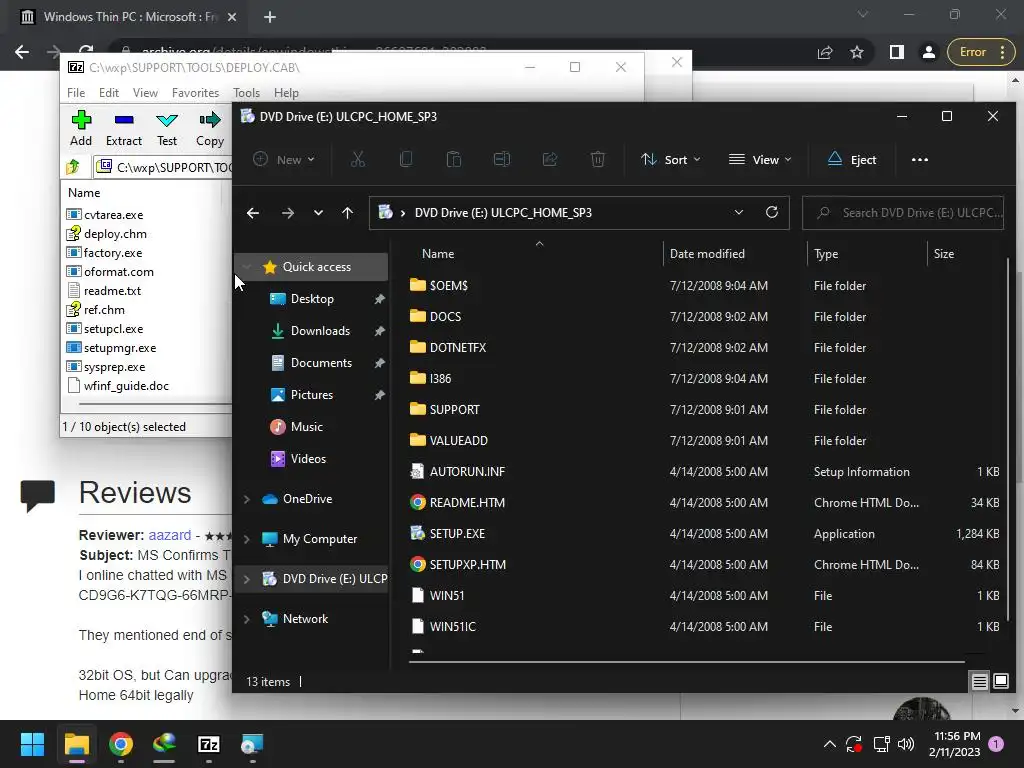Select the 7-Zip Copy button
The image size is (1024, 768).
[x=210, y=128]
